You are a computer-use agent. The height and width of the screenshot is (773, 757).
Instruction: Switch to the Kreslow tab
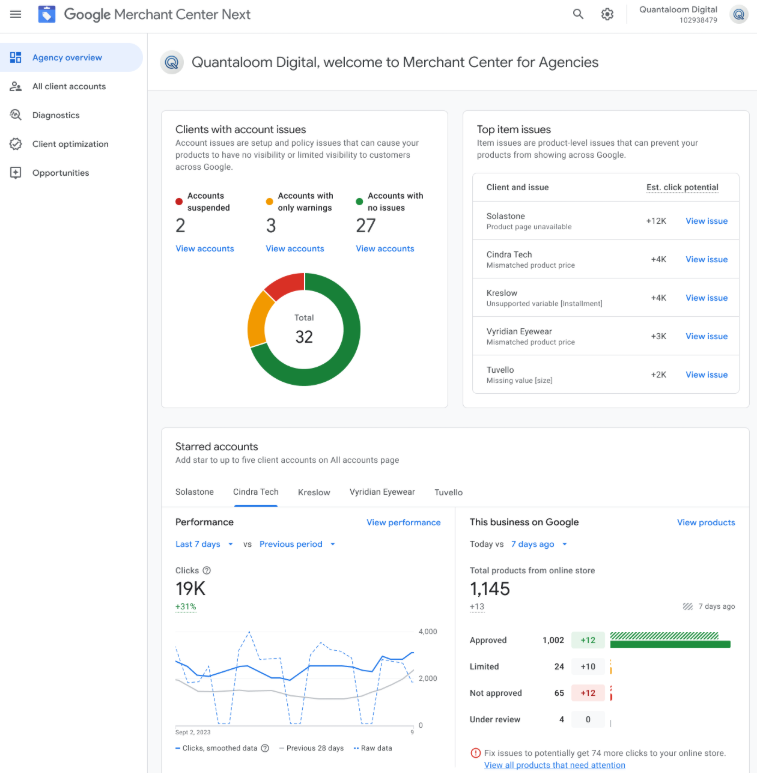314,492
